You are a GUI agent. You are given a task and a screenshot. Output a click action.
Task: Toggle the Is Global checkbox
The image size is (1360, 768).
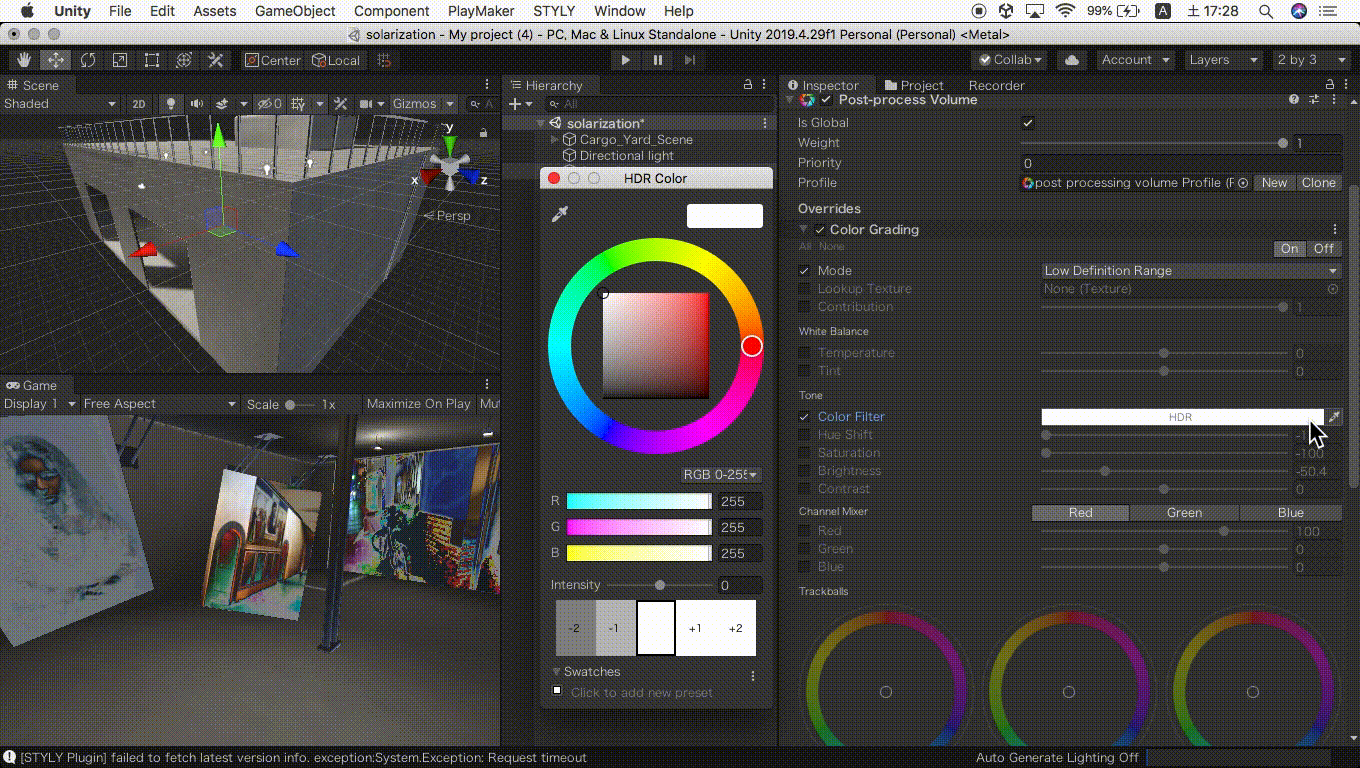(1029, 122)
